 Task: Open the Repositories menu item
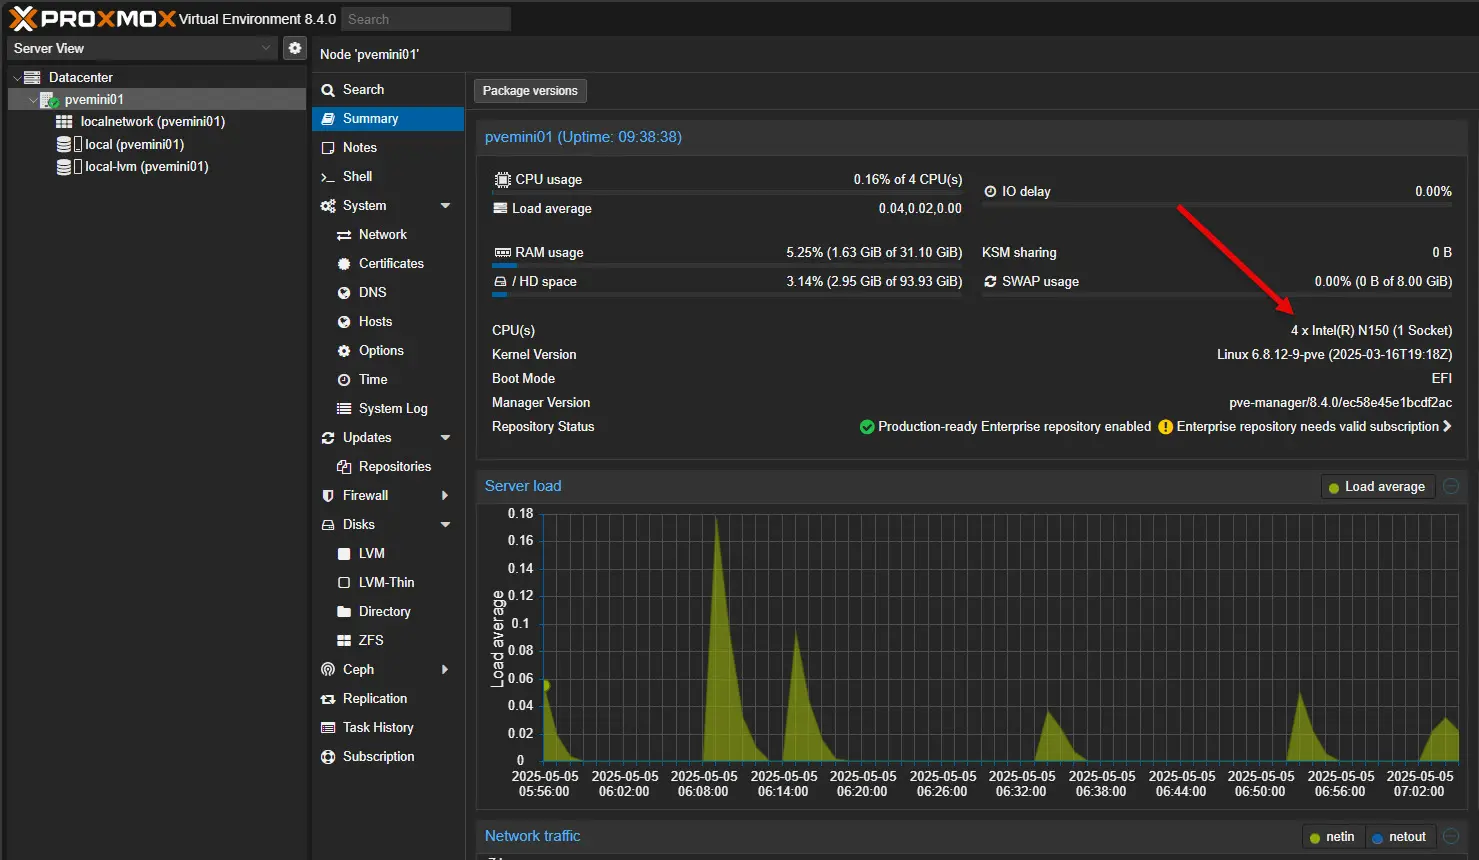tap(394, 466)
